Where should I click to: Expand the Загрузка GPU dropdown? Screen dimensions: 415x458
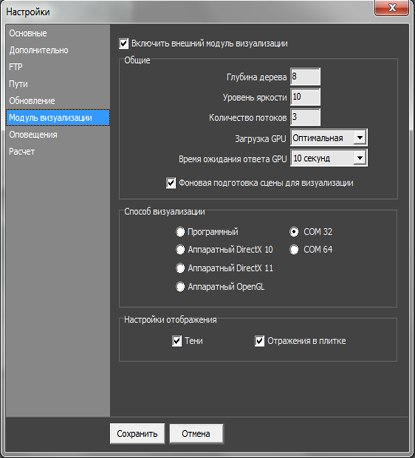click(x=329, y=138)
